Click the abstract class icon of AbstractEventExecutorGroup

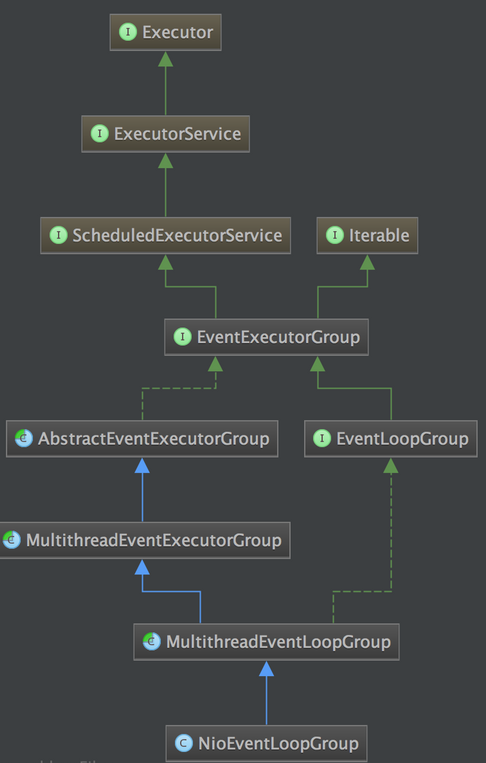(x=24, y=438)
